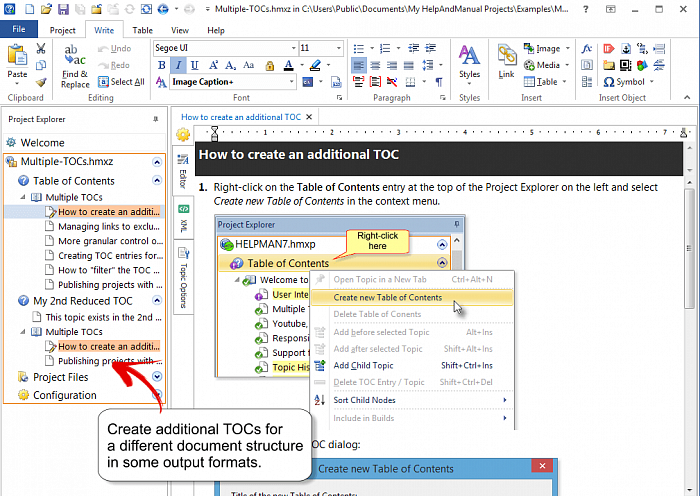The width and height of the screenshot is (700, 496).
Task: Select 'Managing links to exclu...' topic
Action: point(106,226)
